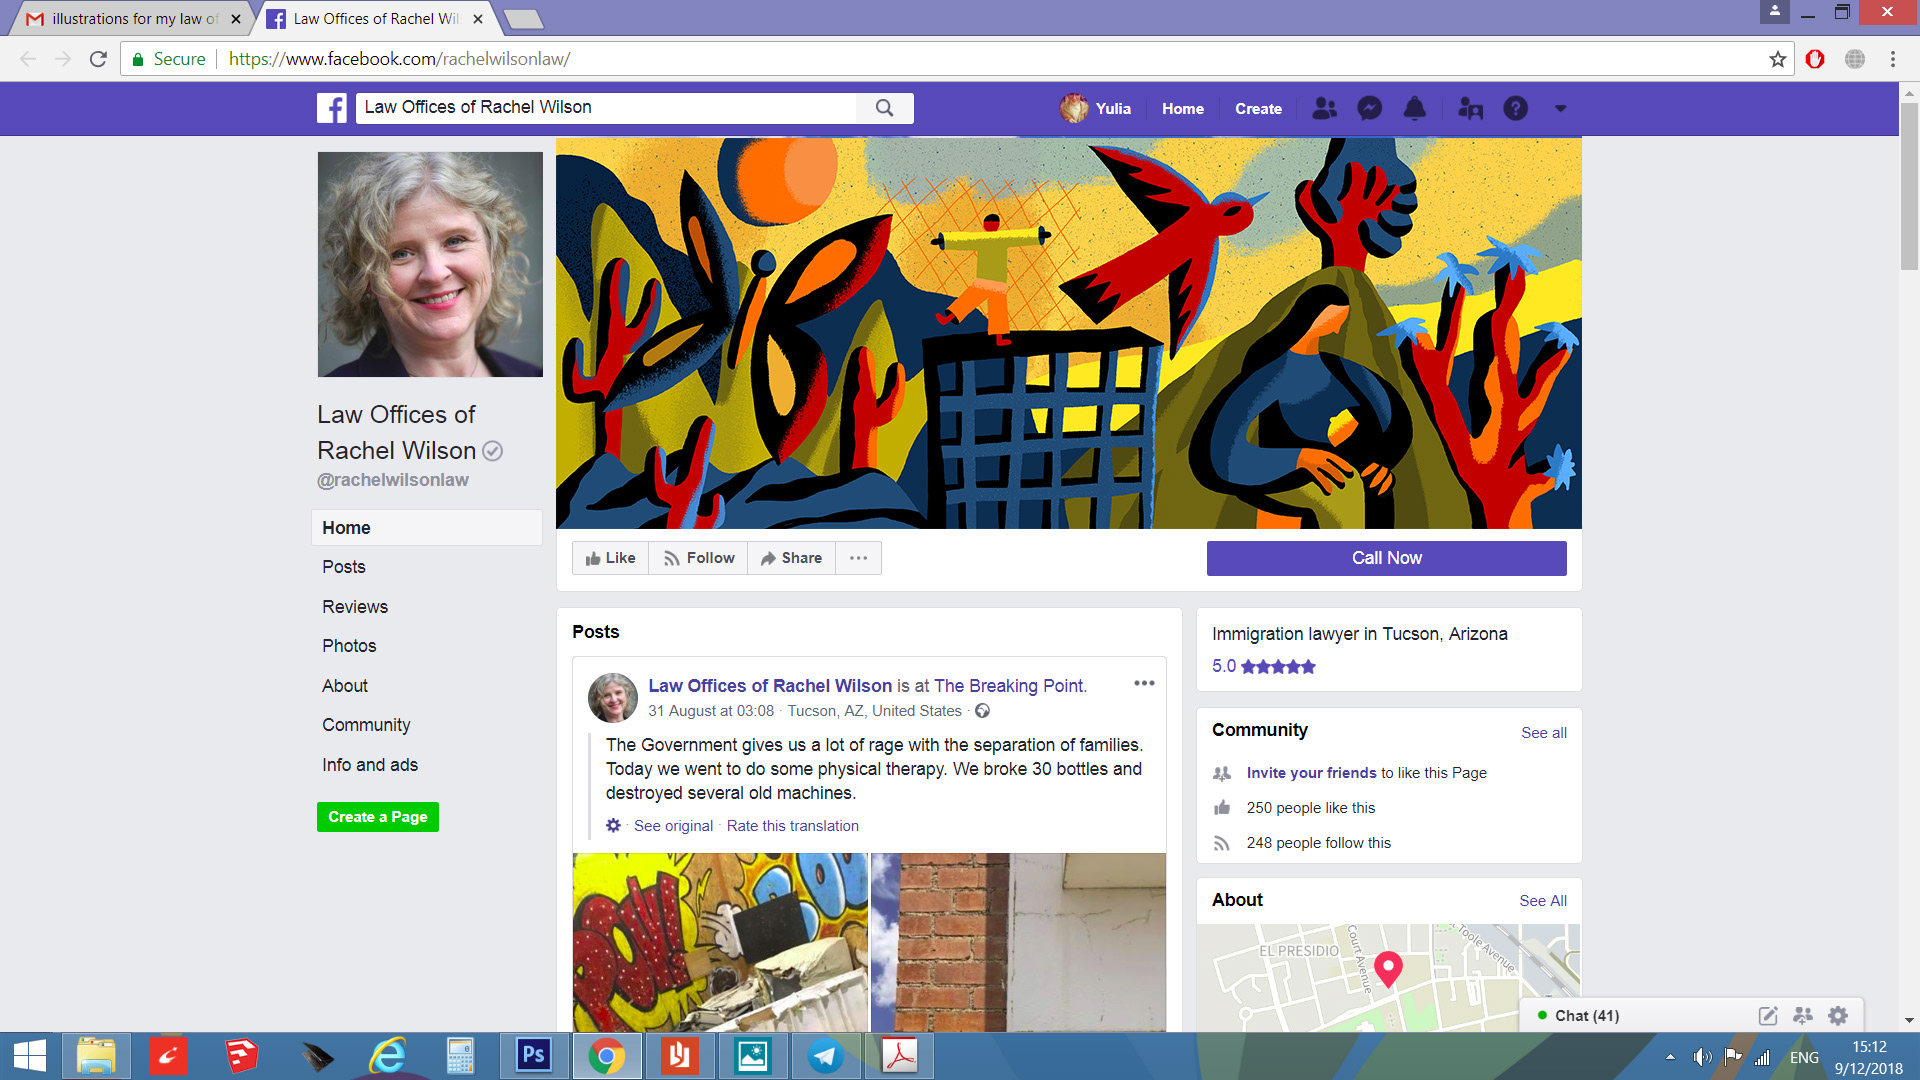Image resolution: width=1920 pixels, height=1080 pixels.
Task: Select Photos in page sidebar
Action: click(x=349, y=646)
